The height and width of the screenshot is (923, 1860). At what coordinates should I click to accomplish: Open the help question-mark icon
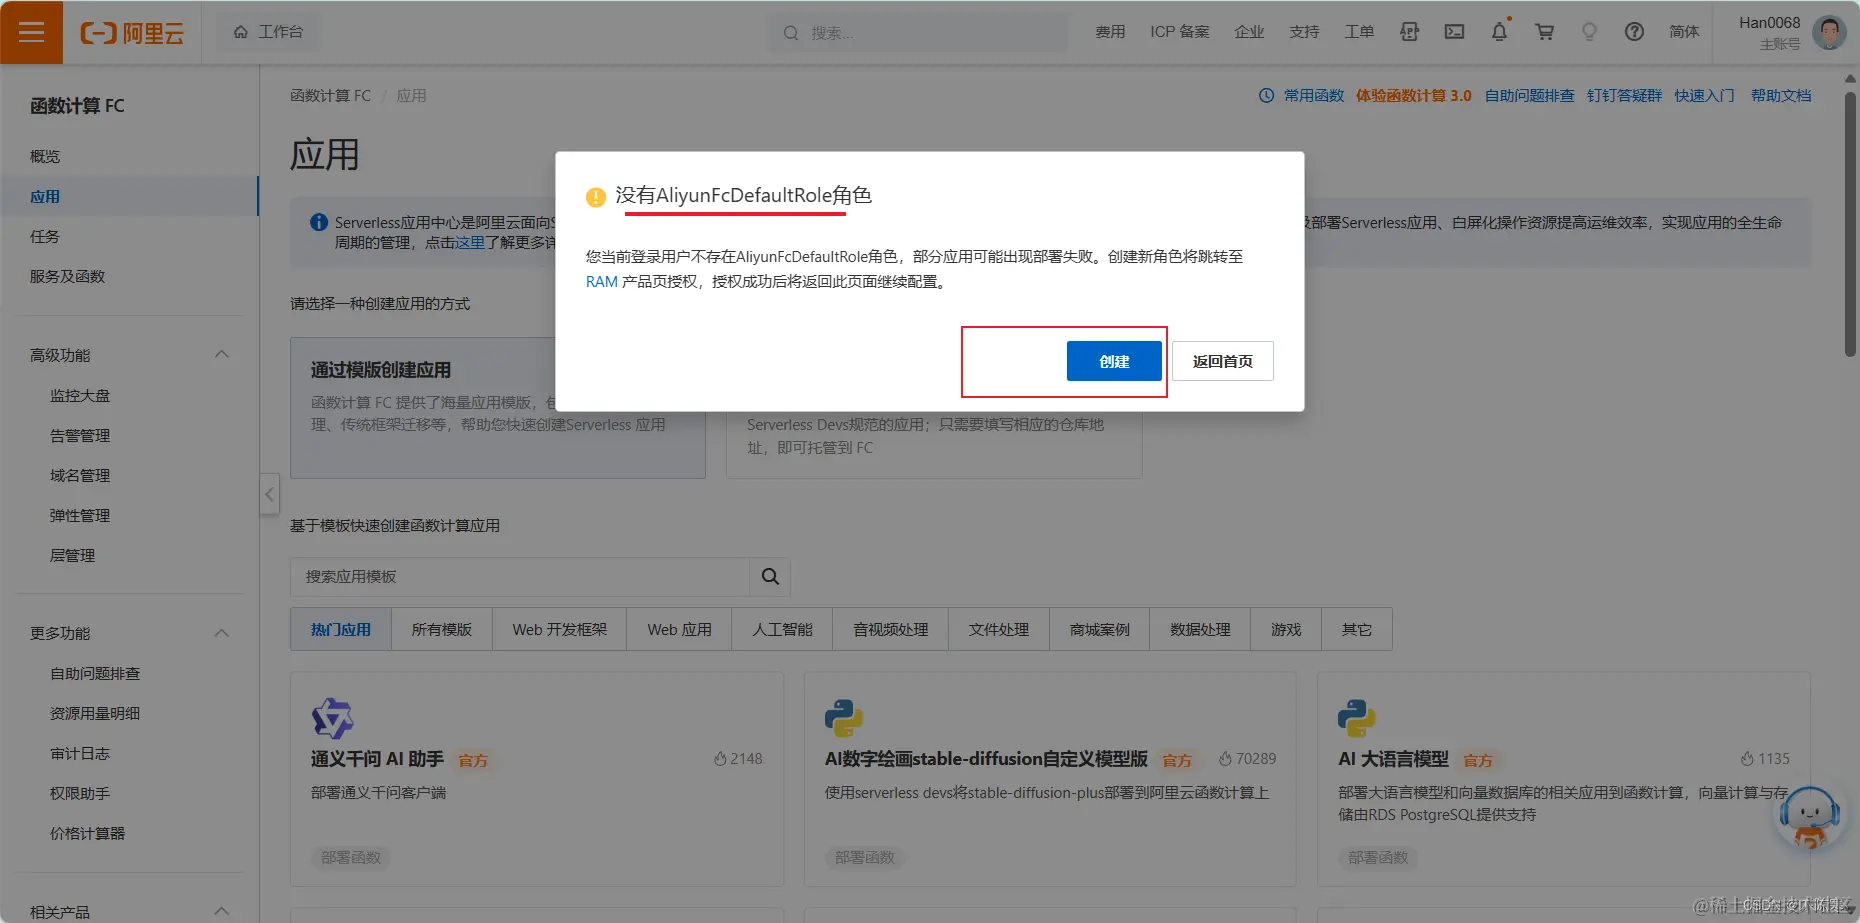pyautogui.click(x=1634, y=32)
